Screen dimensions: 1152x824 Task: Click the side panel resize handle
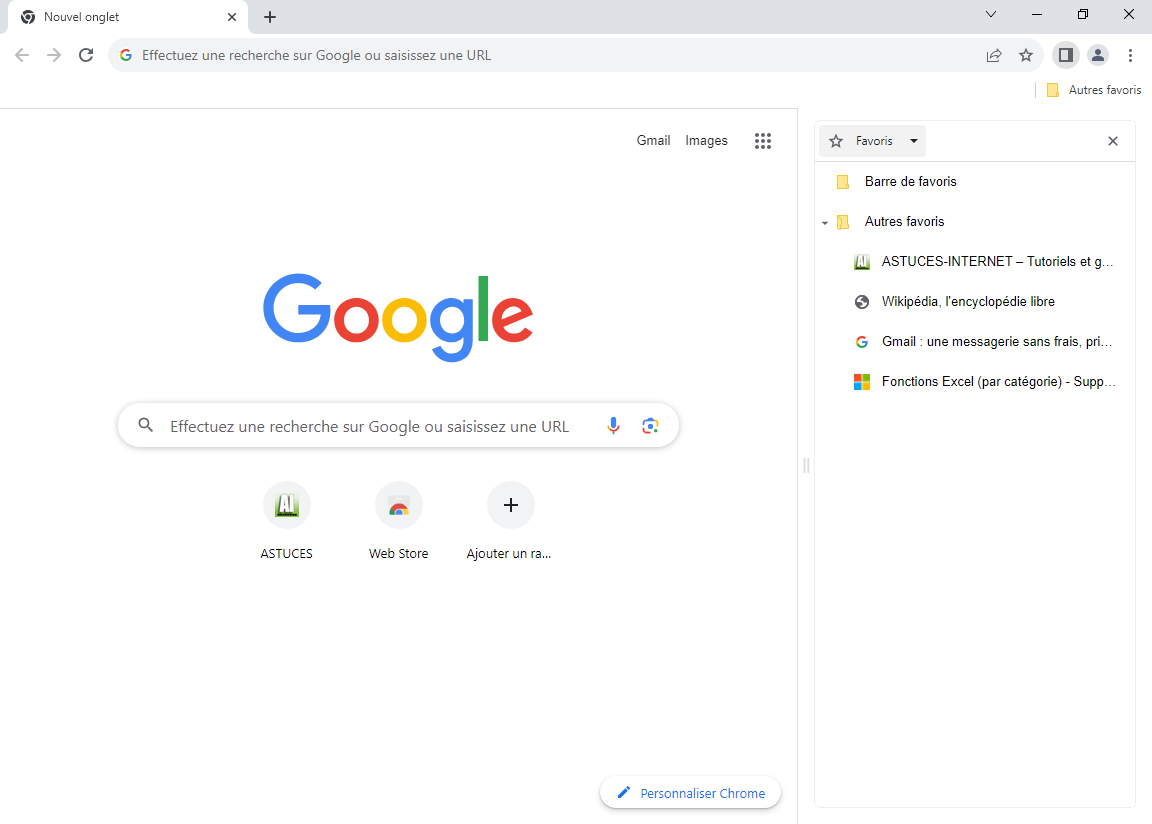click(x=806, y=465)
